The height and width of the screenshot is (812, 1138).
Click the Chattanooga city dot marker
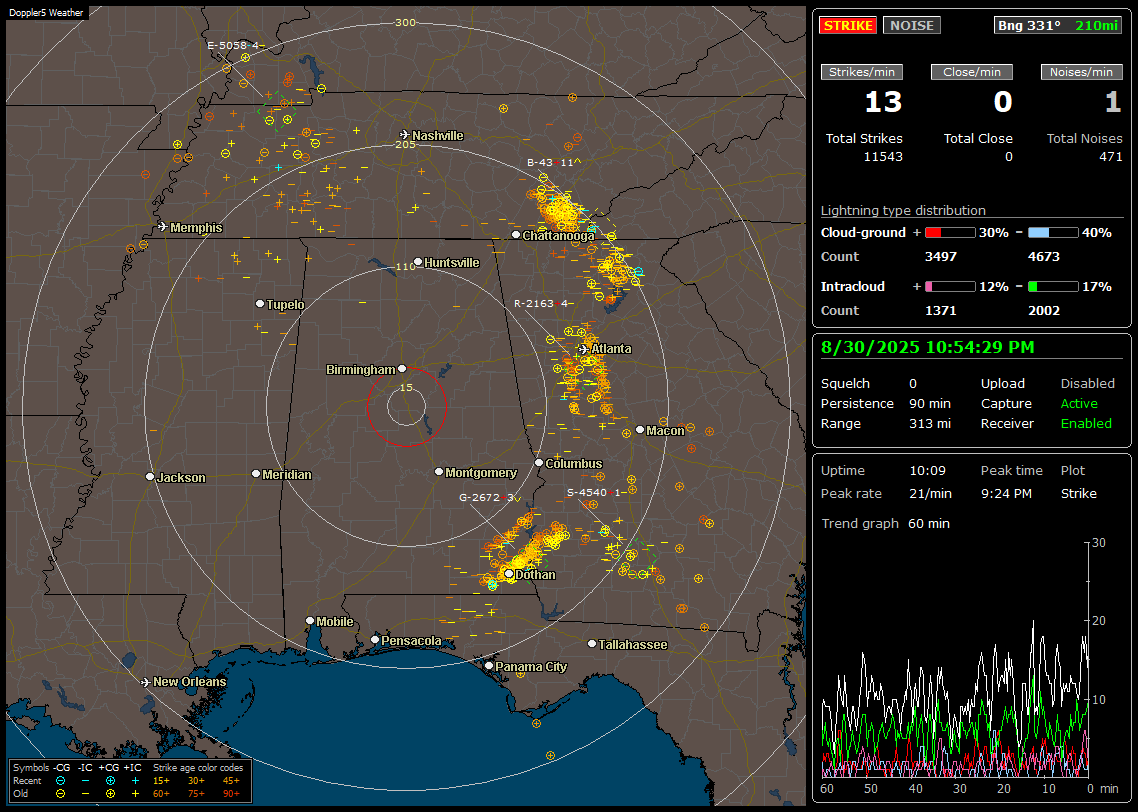516,234
